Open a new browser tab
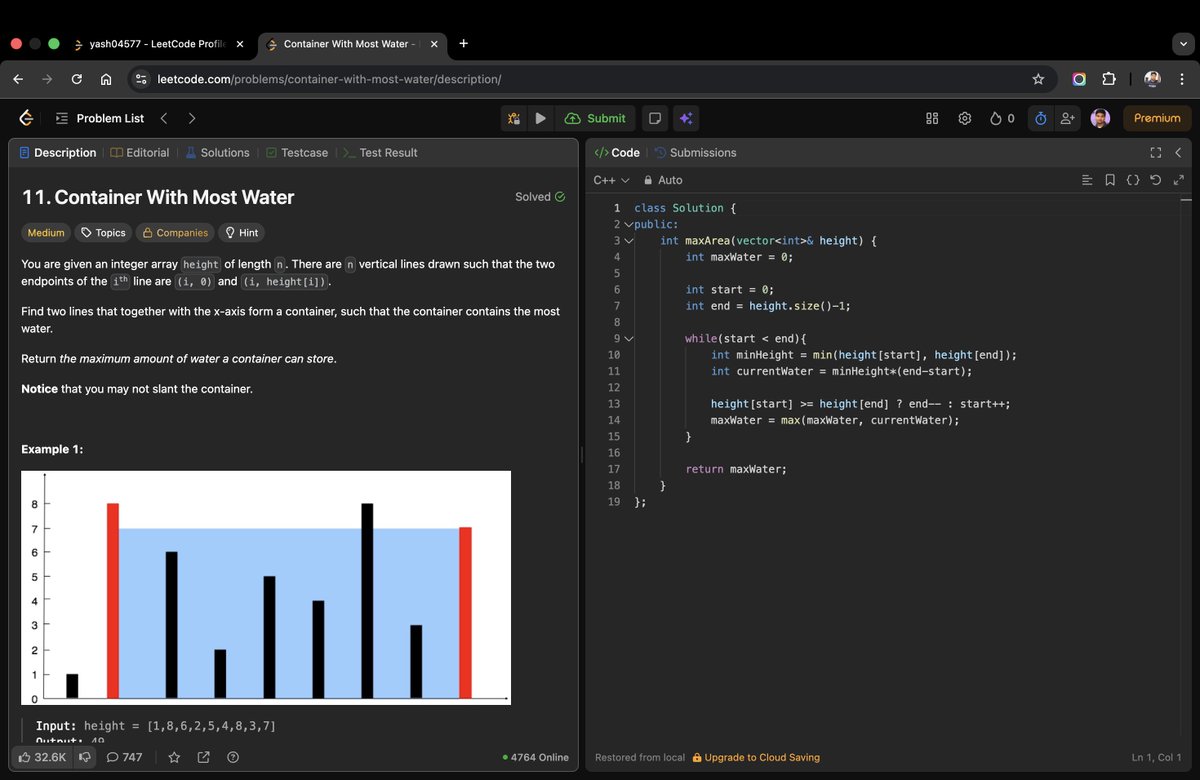Image resolution: width=1200 pixels, height=780 pixels. pyautogui.click(x=464, y=44)
